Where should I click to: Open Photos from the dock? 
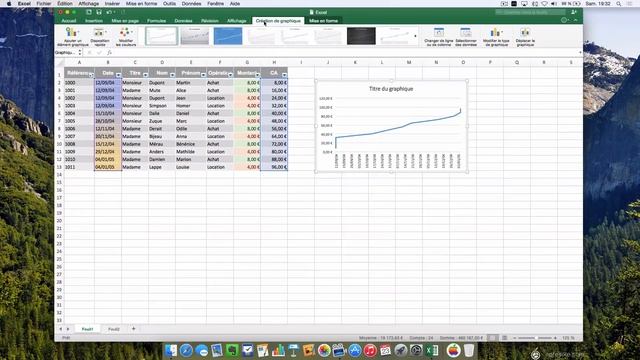[324, 350]
